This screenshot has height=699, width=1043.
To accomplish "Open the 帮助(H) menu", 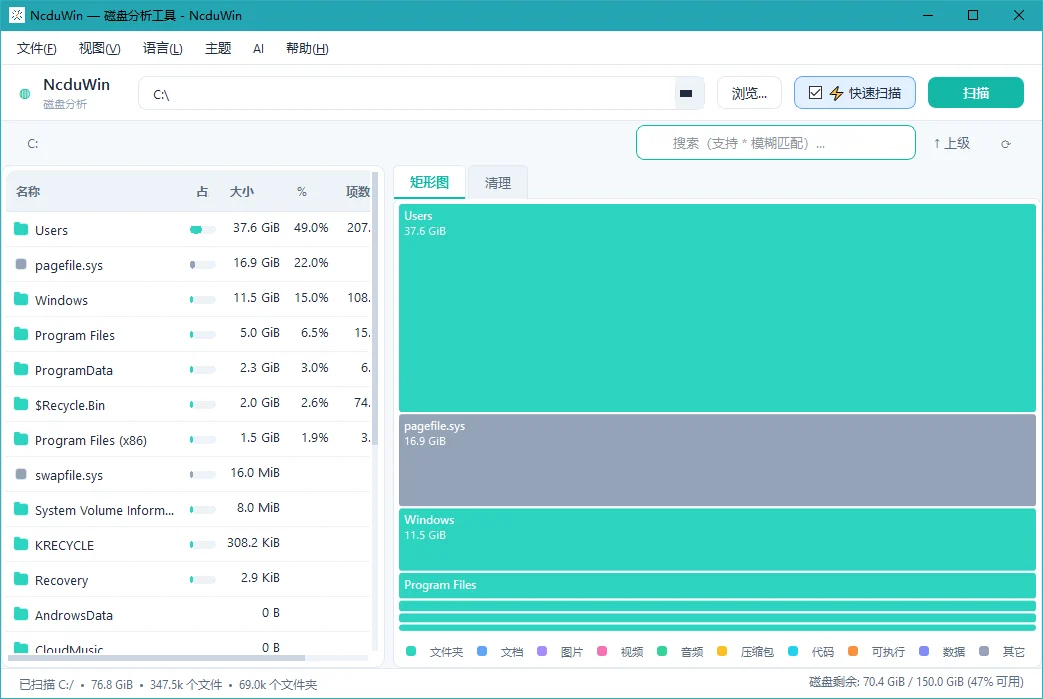I will pyautogui.click(x=307, y=49).
